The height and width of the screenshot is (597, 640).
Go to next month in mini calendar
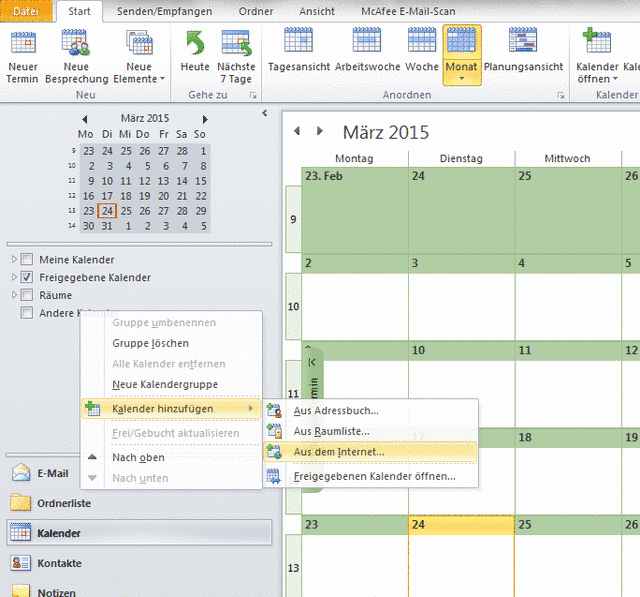click(205, 119)
